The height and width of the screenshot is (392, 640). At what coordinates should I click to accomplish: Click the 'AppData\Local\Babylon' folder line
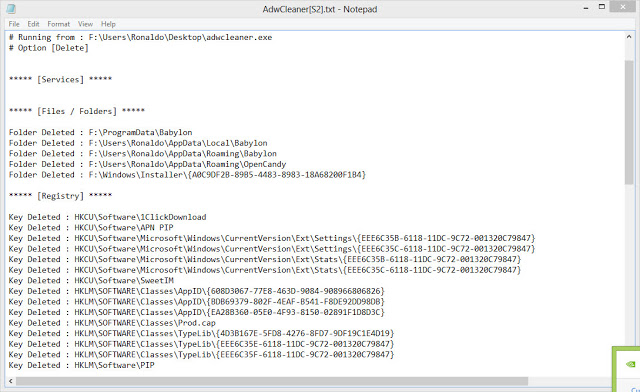(x=138, y=143)
